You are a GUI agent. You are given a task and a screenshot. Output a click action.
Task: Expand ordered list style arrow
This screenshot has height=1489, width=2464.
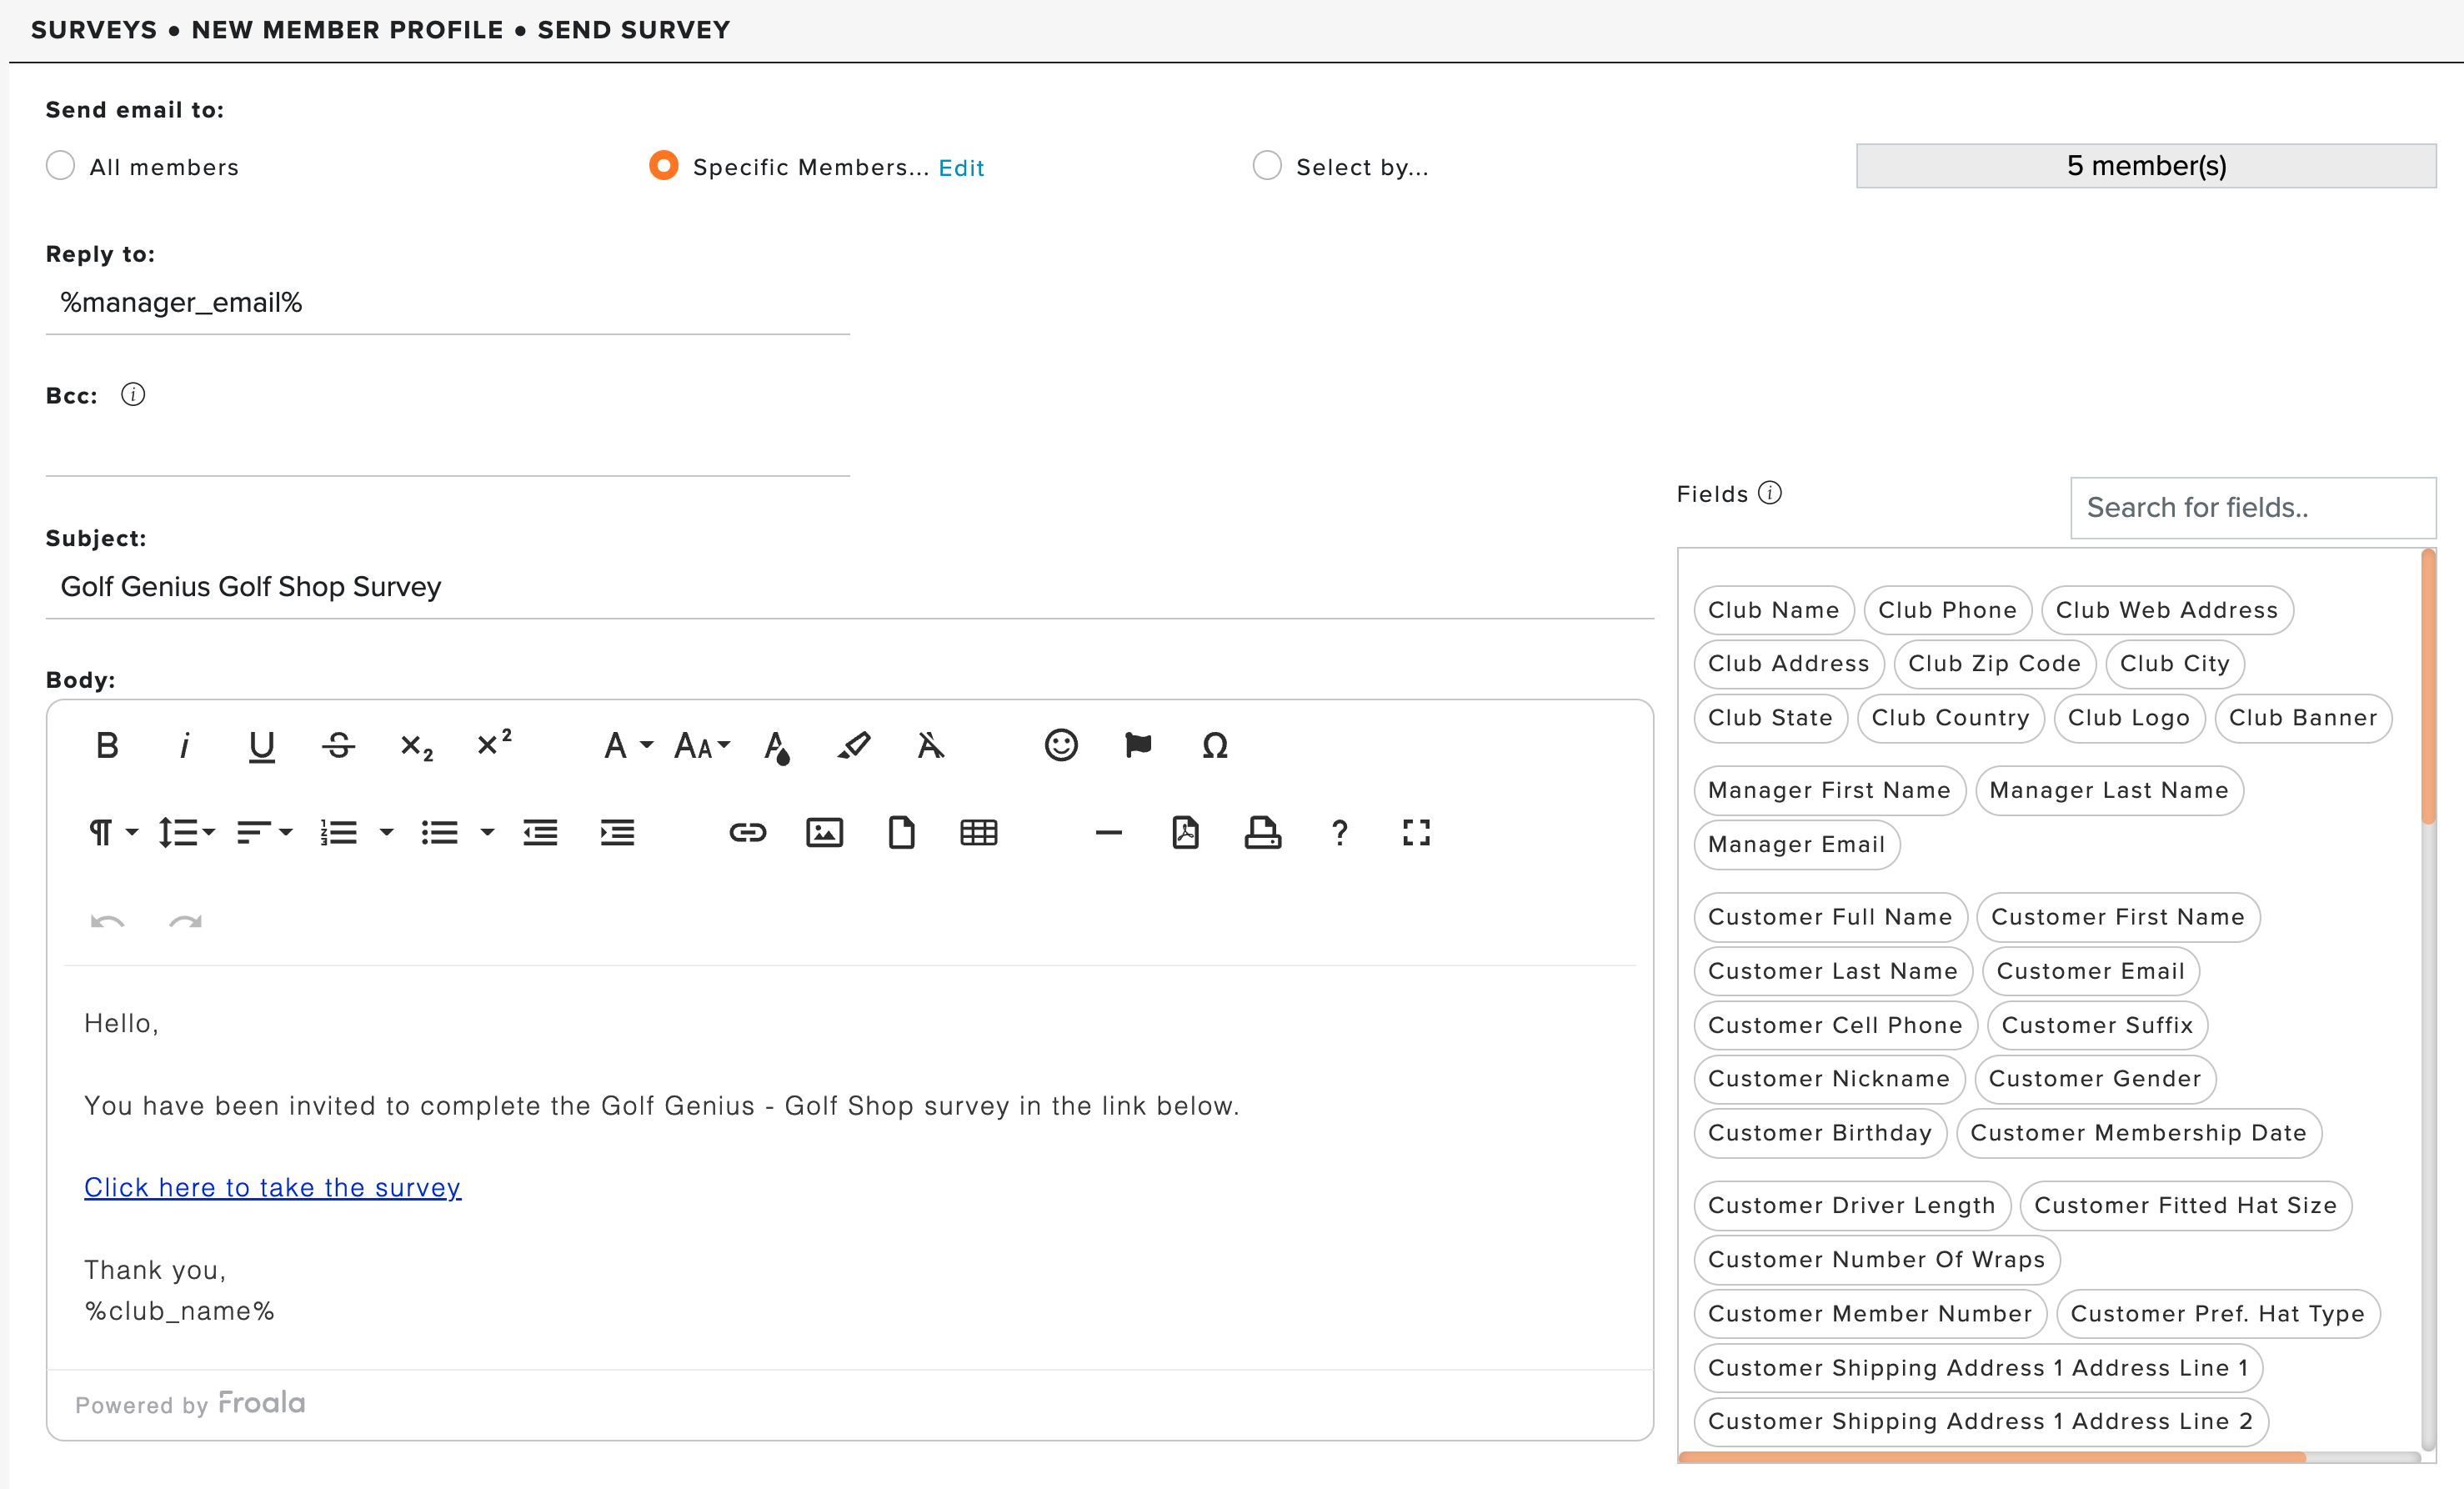pos(387,833)
